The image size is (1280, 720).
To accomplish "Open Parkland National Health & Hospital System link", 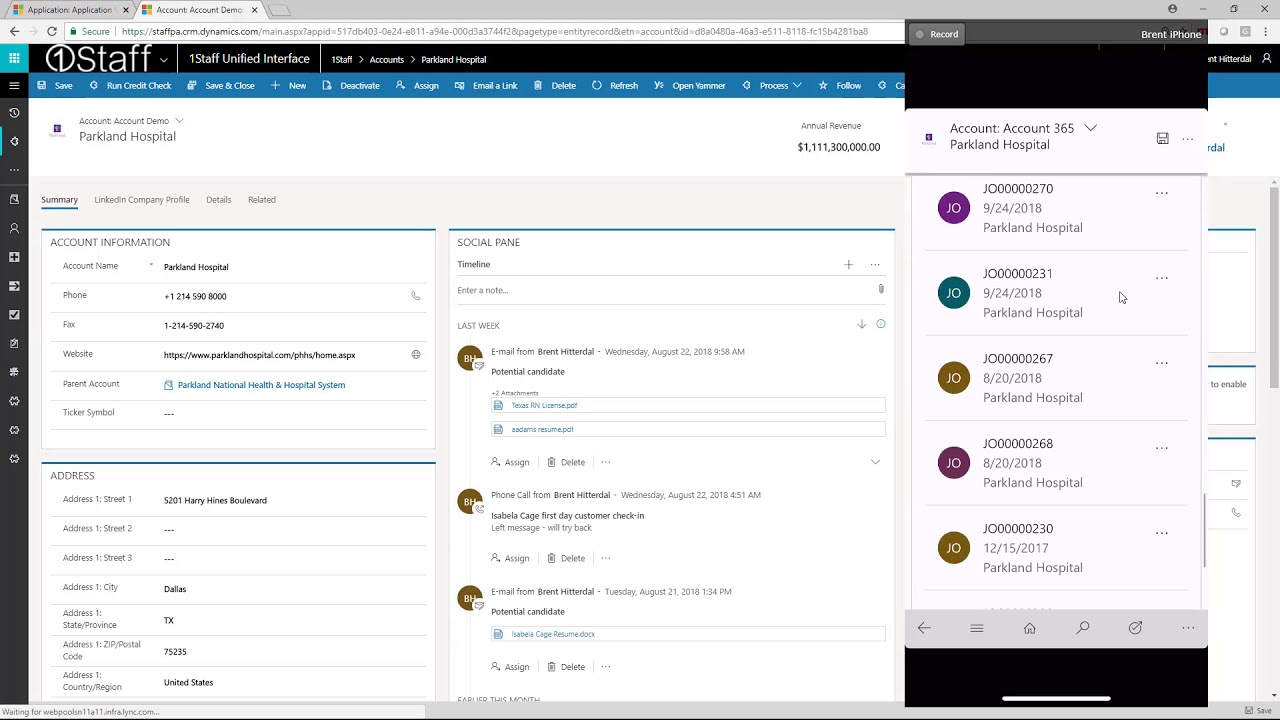I will coord(261,385).
